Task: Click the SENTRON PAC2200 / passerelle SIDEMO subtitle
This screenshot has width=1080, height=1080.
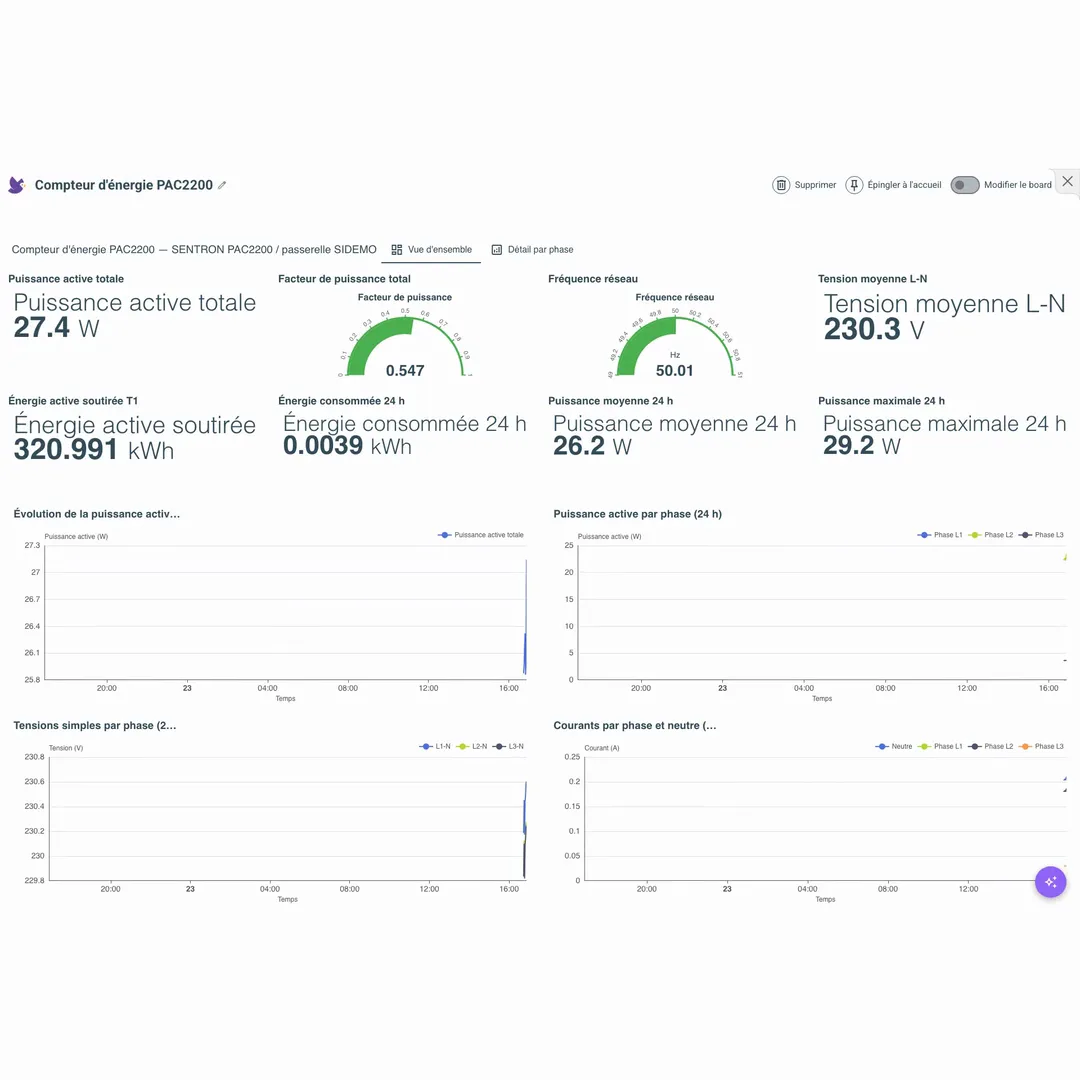Action: (x=274, y=249)
